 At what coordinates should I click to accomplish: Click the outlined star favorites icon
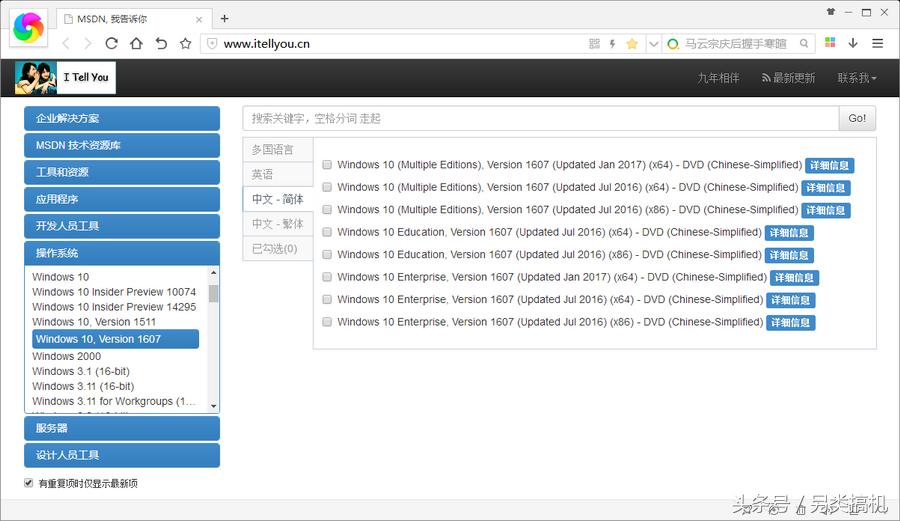coord(185,44)
